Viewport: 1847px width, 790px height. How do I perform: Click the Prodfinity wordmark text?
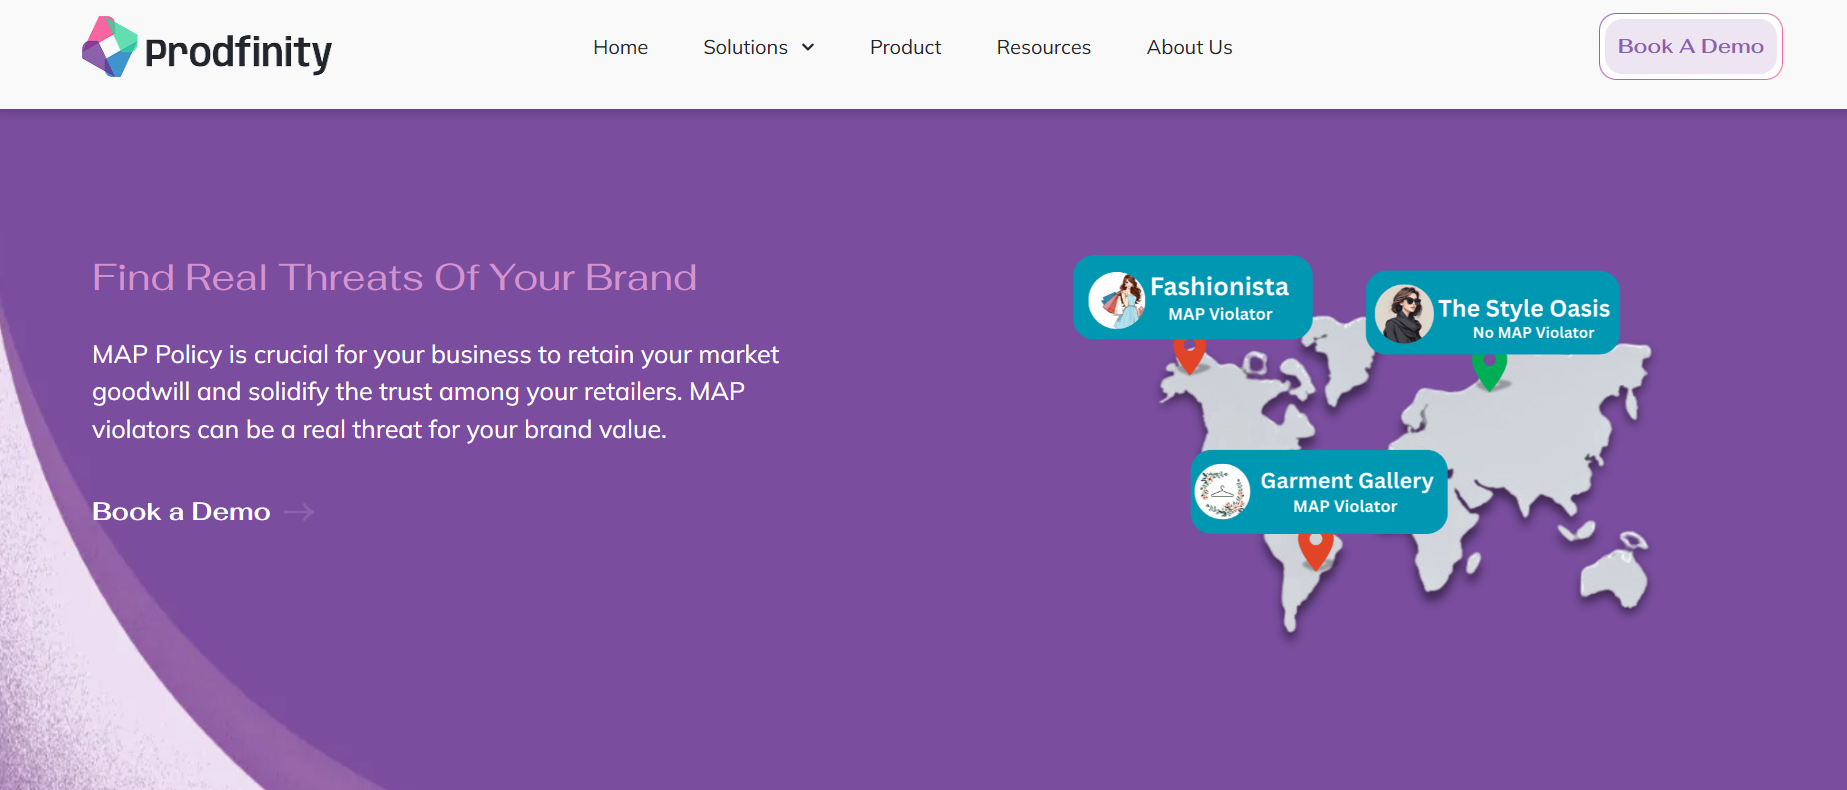coord(238,52)
